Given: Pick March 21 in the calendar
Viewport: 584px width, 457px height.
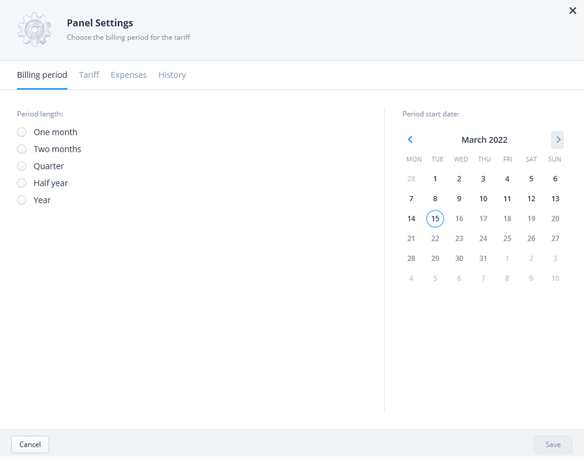Looking at the screenshot, I should [x=411, y=238].
